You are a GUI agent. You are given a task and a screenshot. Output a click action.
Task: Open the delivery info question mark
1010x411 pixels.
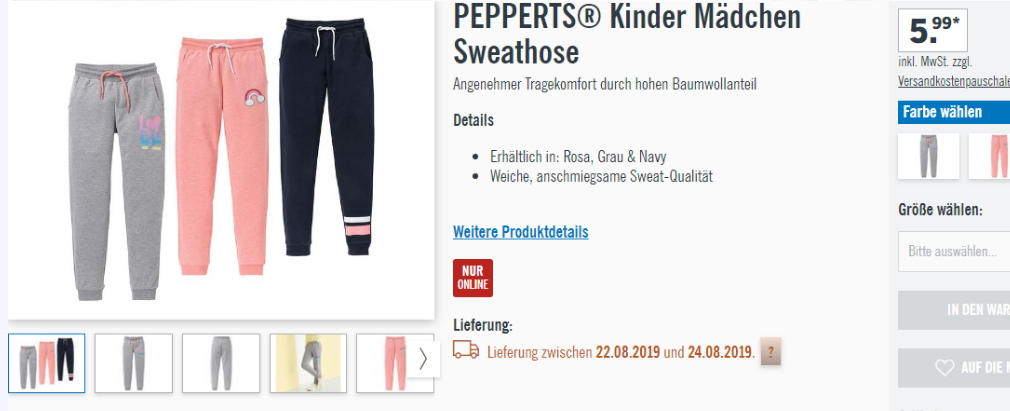coord(770,352)
